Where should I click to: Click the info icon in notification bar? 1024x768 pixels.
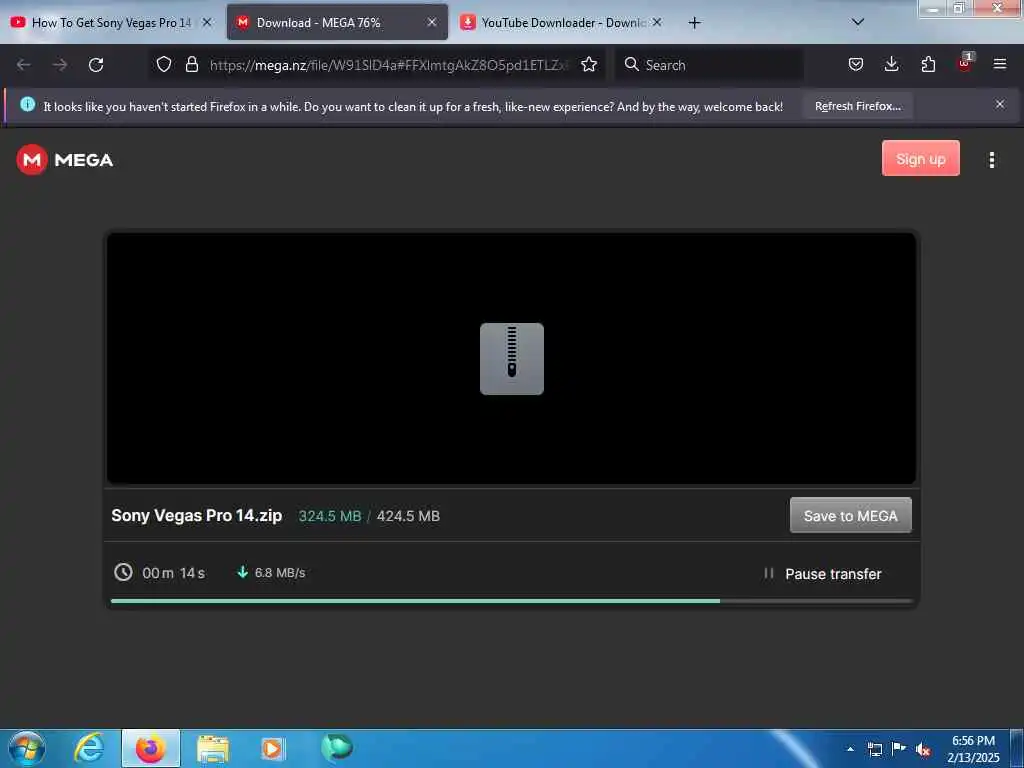27,104
